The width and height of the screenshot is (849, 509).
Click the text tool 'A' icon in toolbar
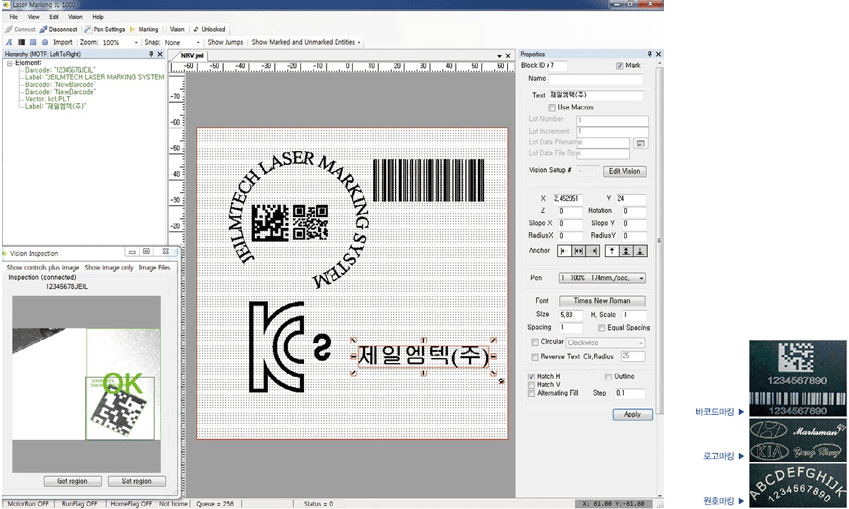coord(9,42)
